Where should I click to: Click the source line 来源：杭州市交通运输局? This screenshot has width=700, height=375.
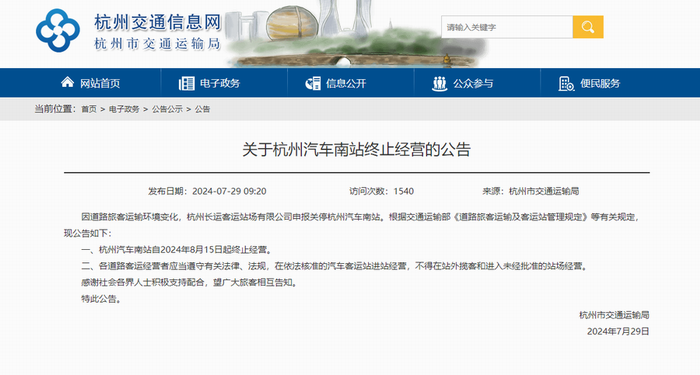pos(530,192)
